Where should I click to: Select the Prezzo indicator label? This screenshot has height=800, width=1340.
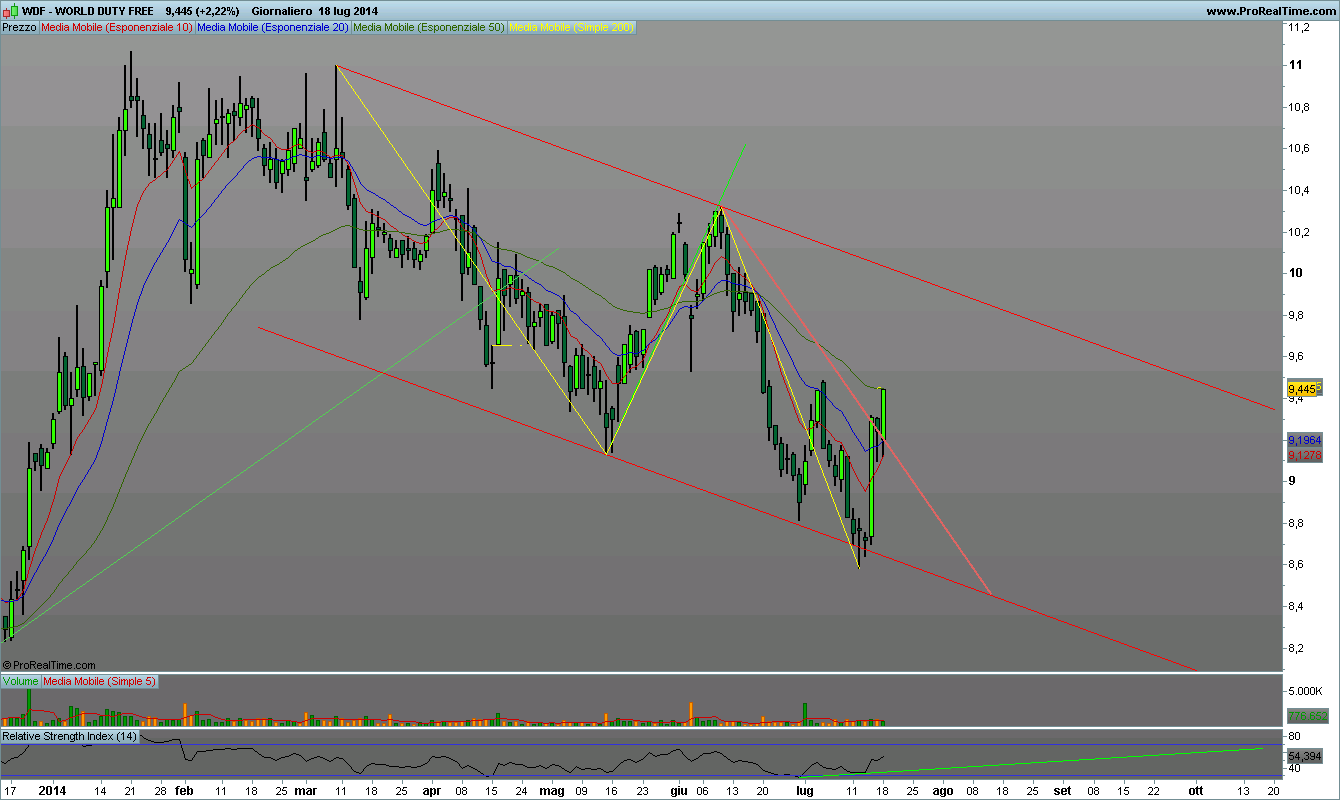(20, 28)
